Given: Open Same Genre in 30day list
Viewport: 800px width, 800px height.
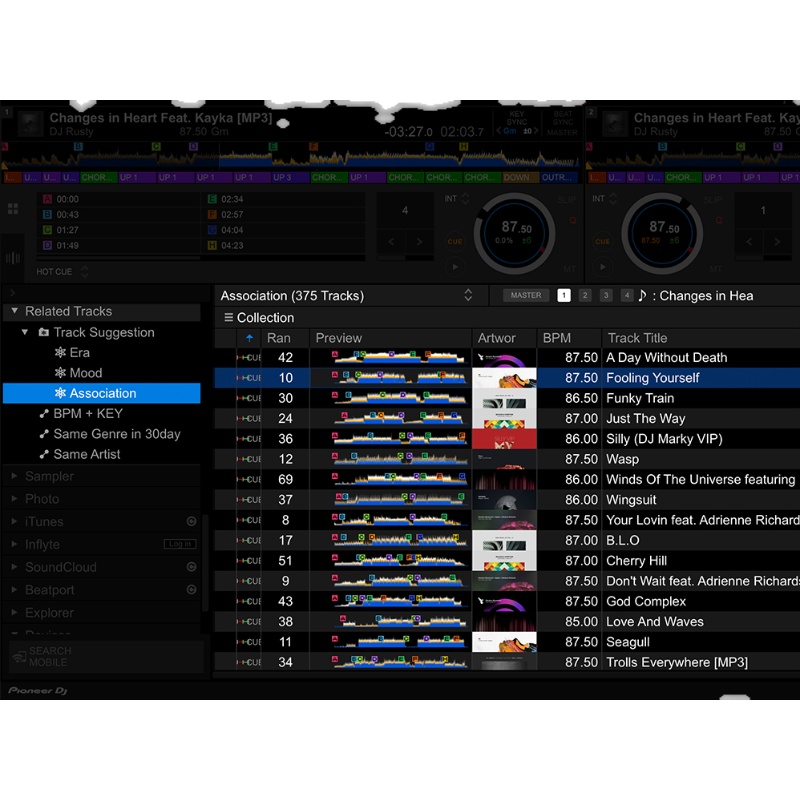Looking at the screenshot, I should [x=110, y=434].
